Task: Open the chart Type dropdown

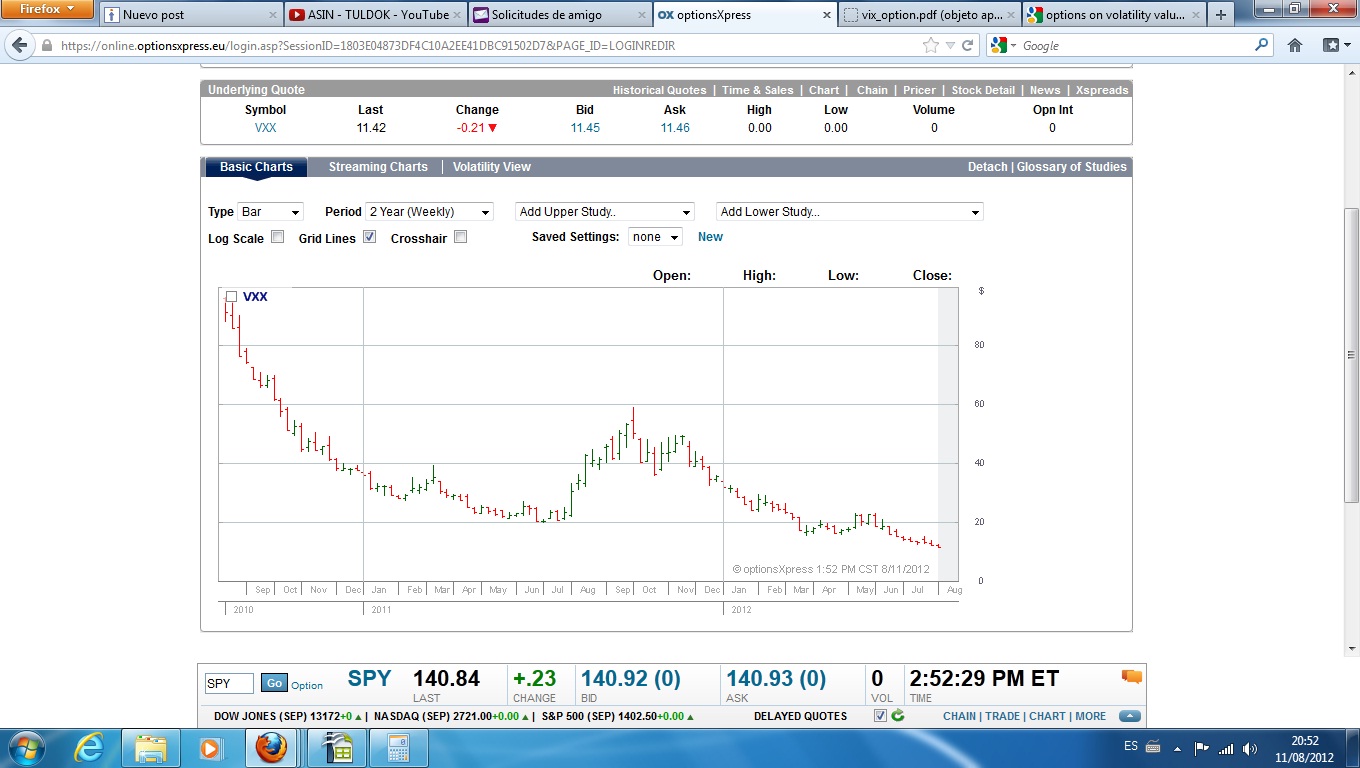Action: pyautogui.click(x=270, y=212)
